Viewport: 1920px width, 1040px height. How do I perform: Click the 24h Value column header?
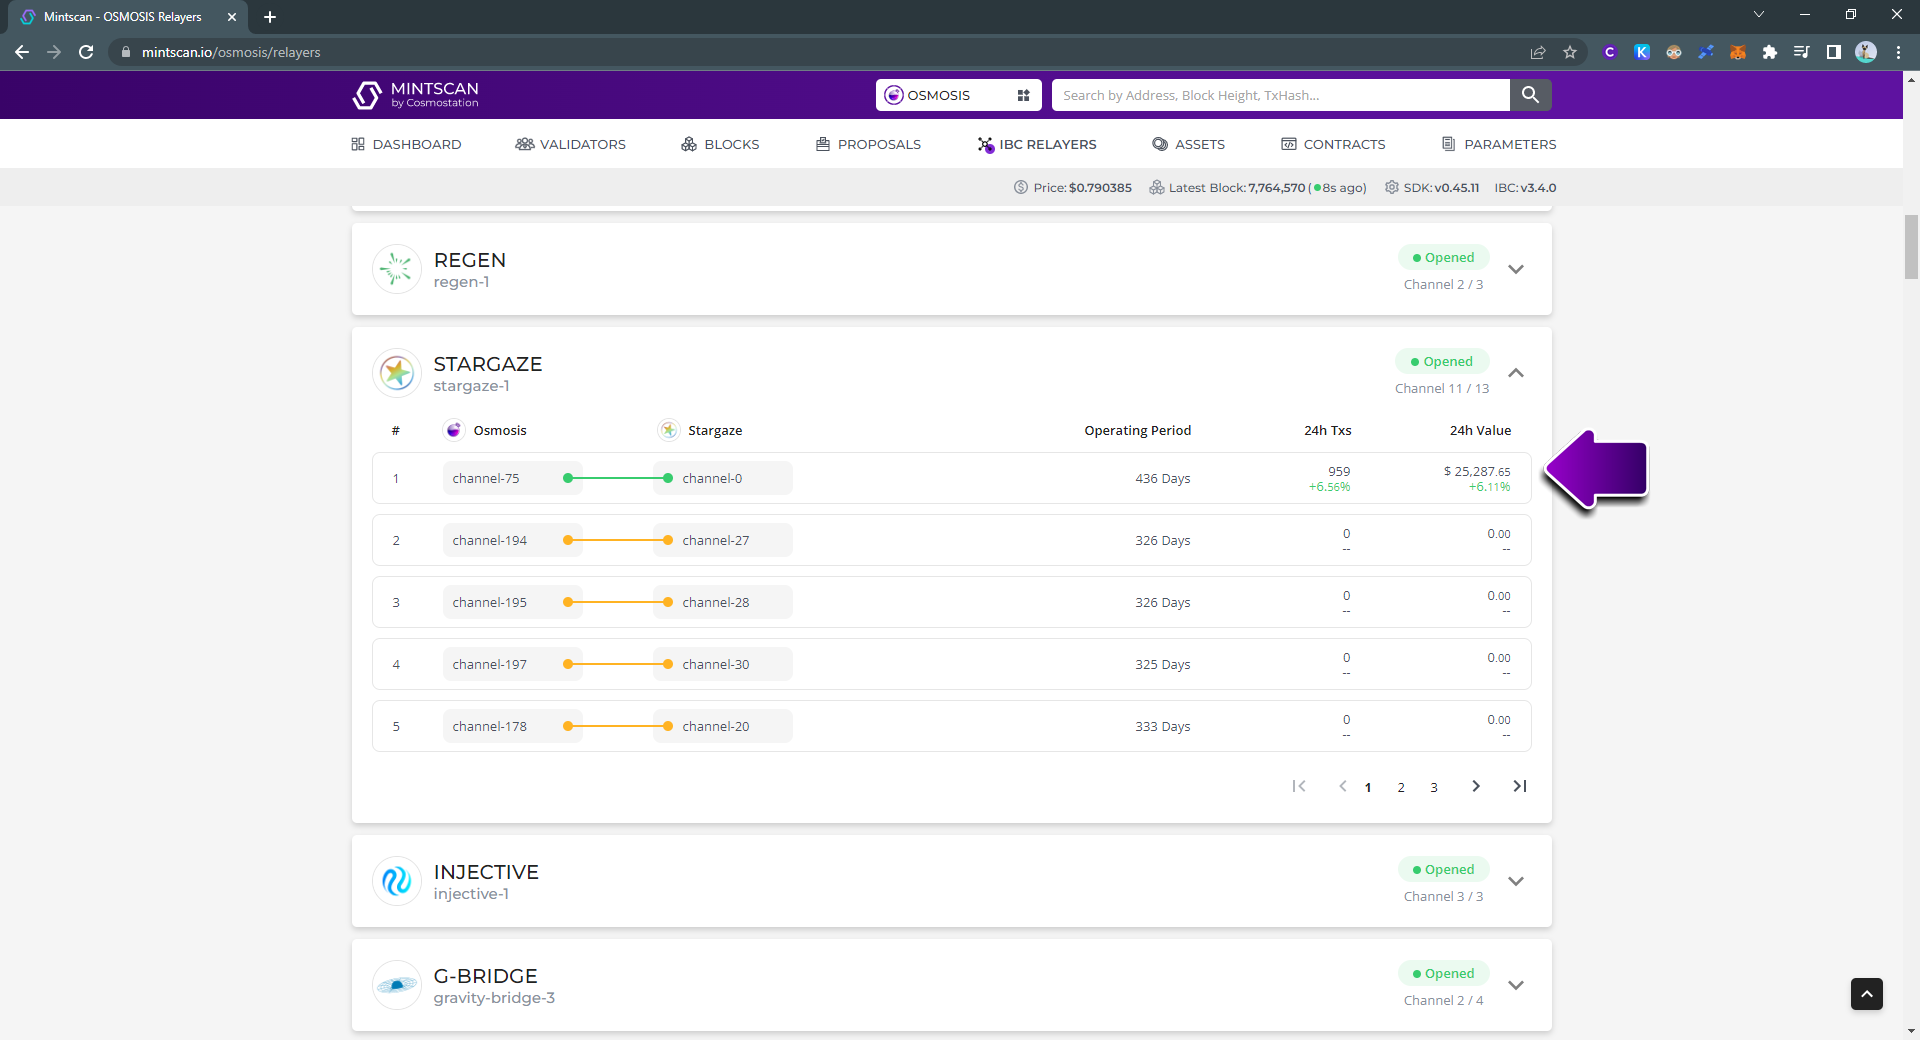pos(1481,430)
